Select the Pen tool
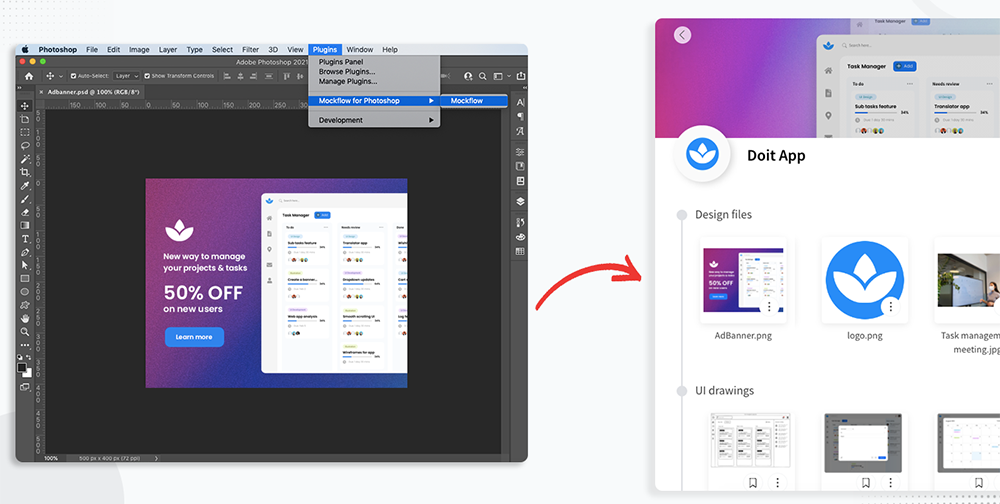The height and width of the screenshot is (504, 1000). [25, 252]
